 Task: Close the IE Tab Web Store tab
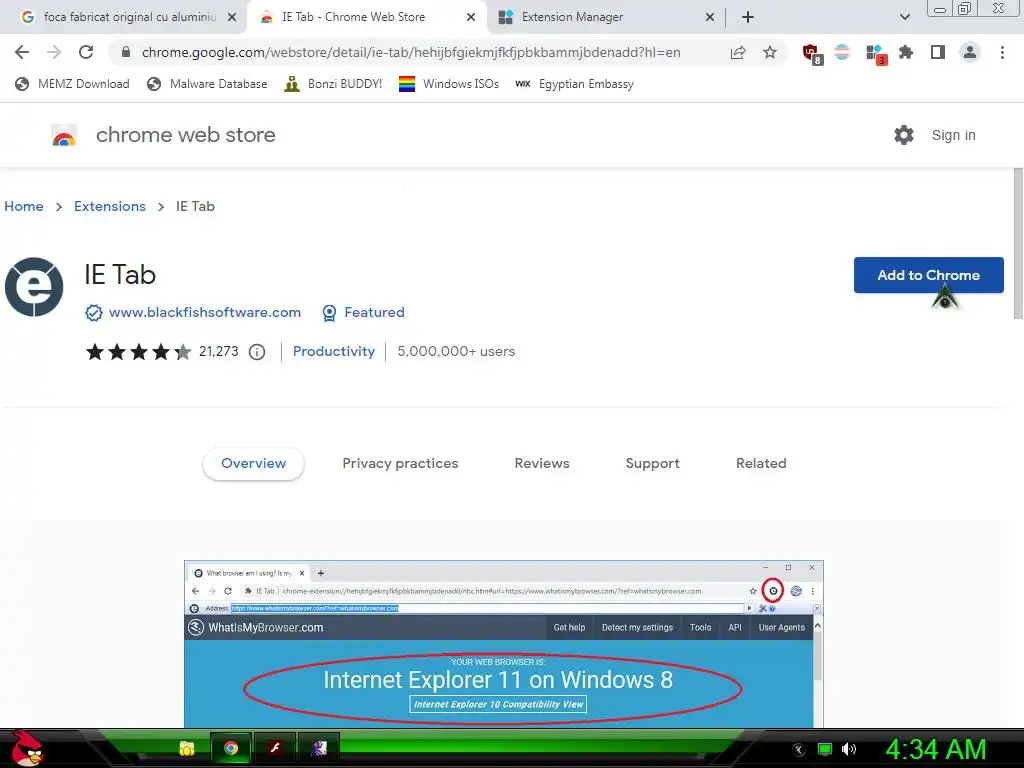(x=471, y=17)
